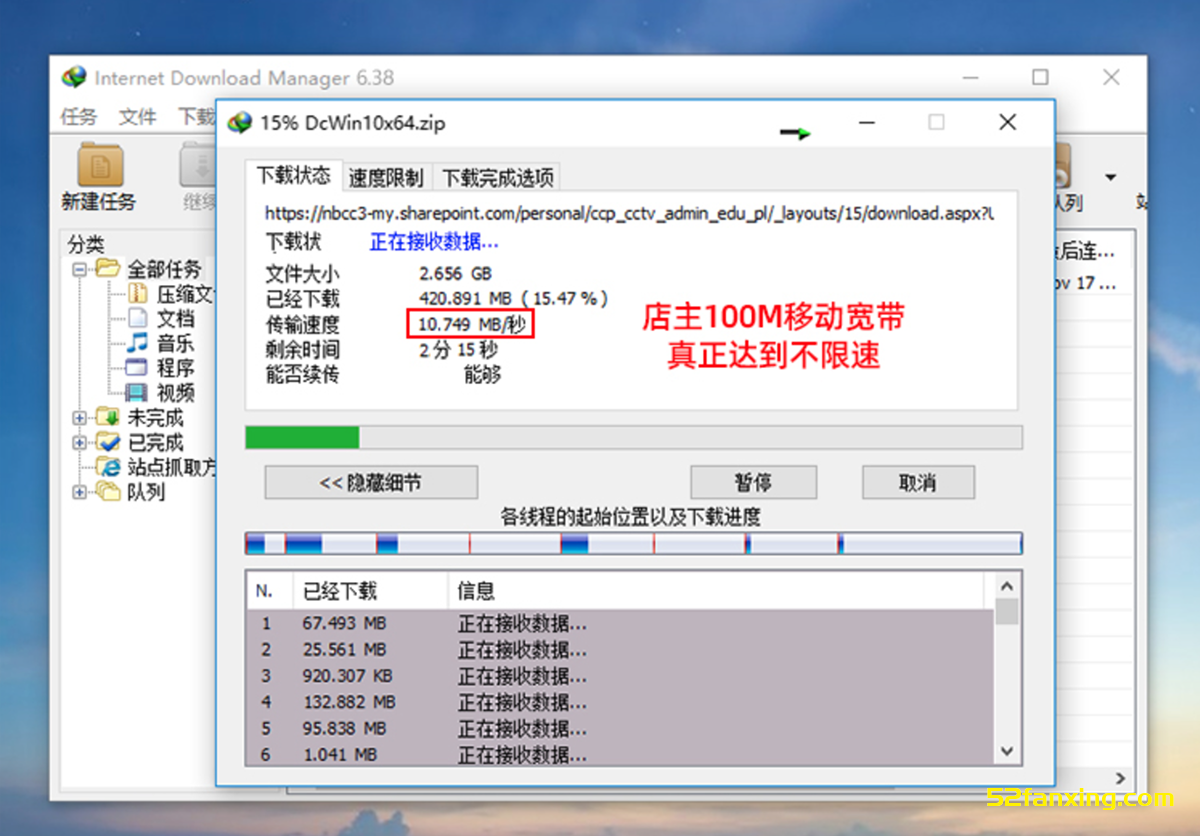This screenshot has height=836, width=1200.
Task: Click the 正在接收数据 status text
Action: (x=434, y=242)
